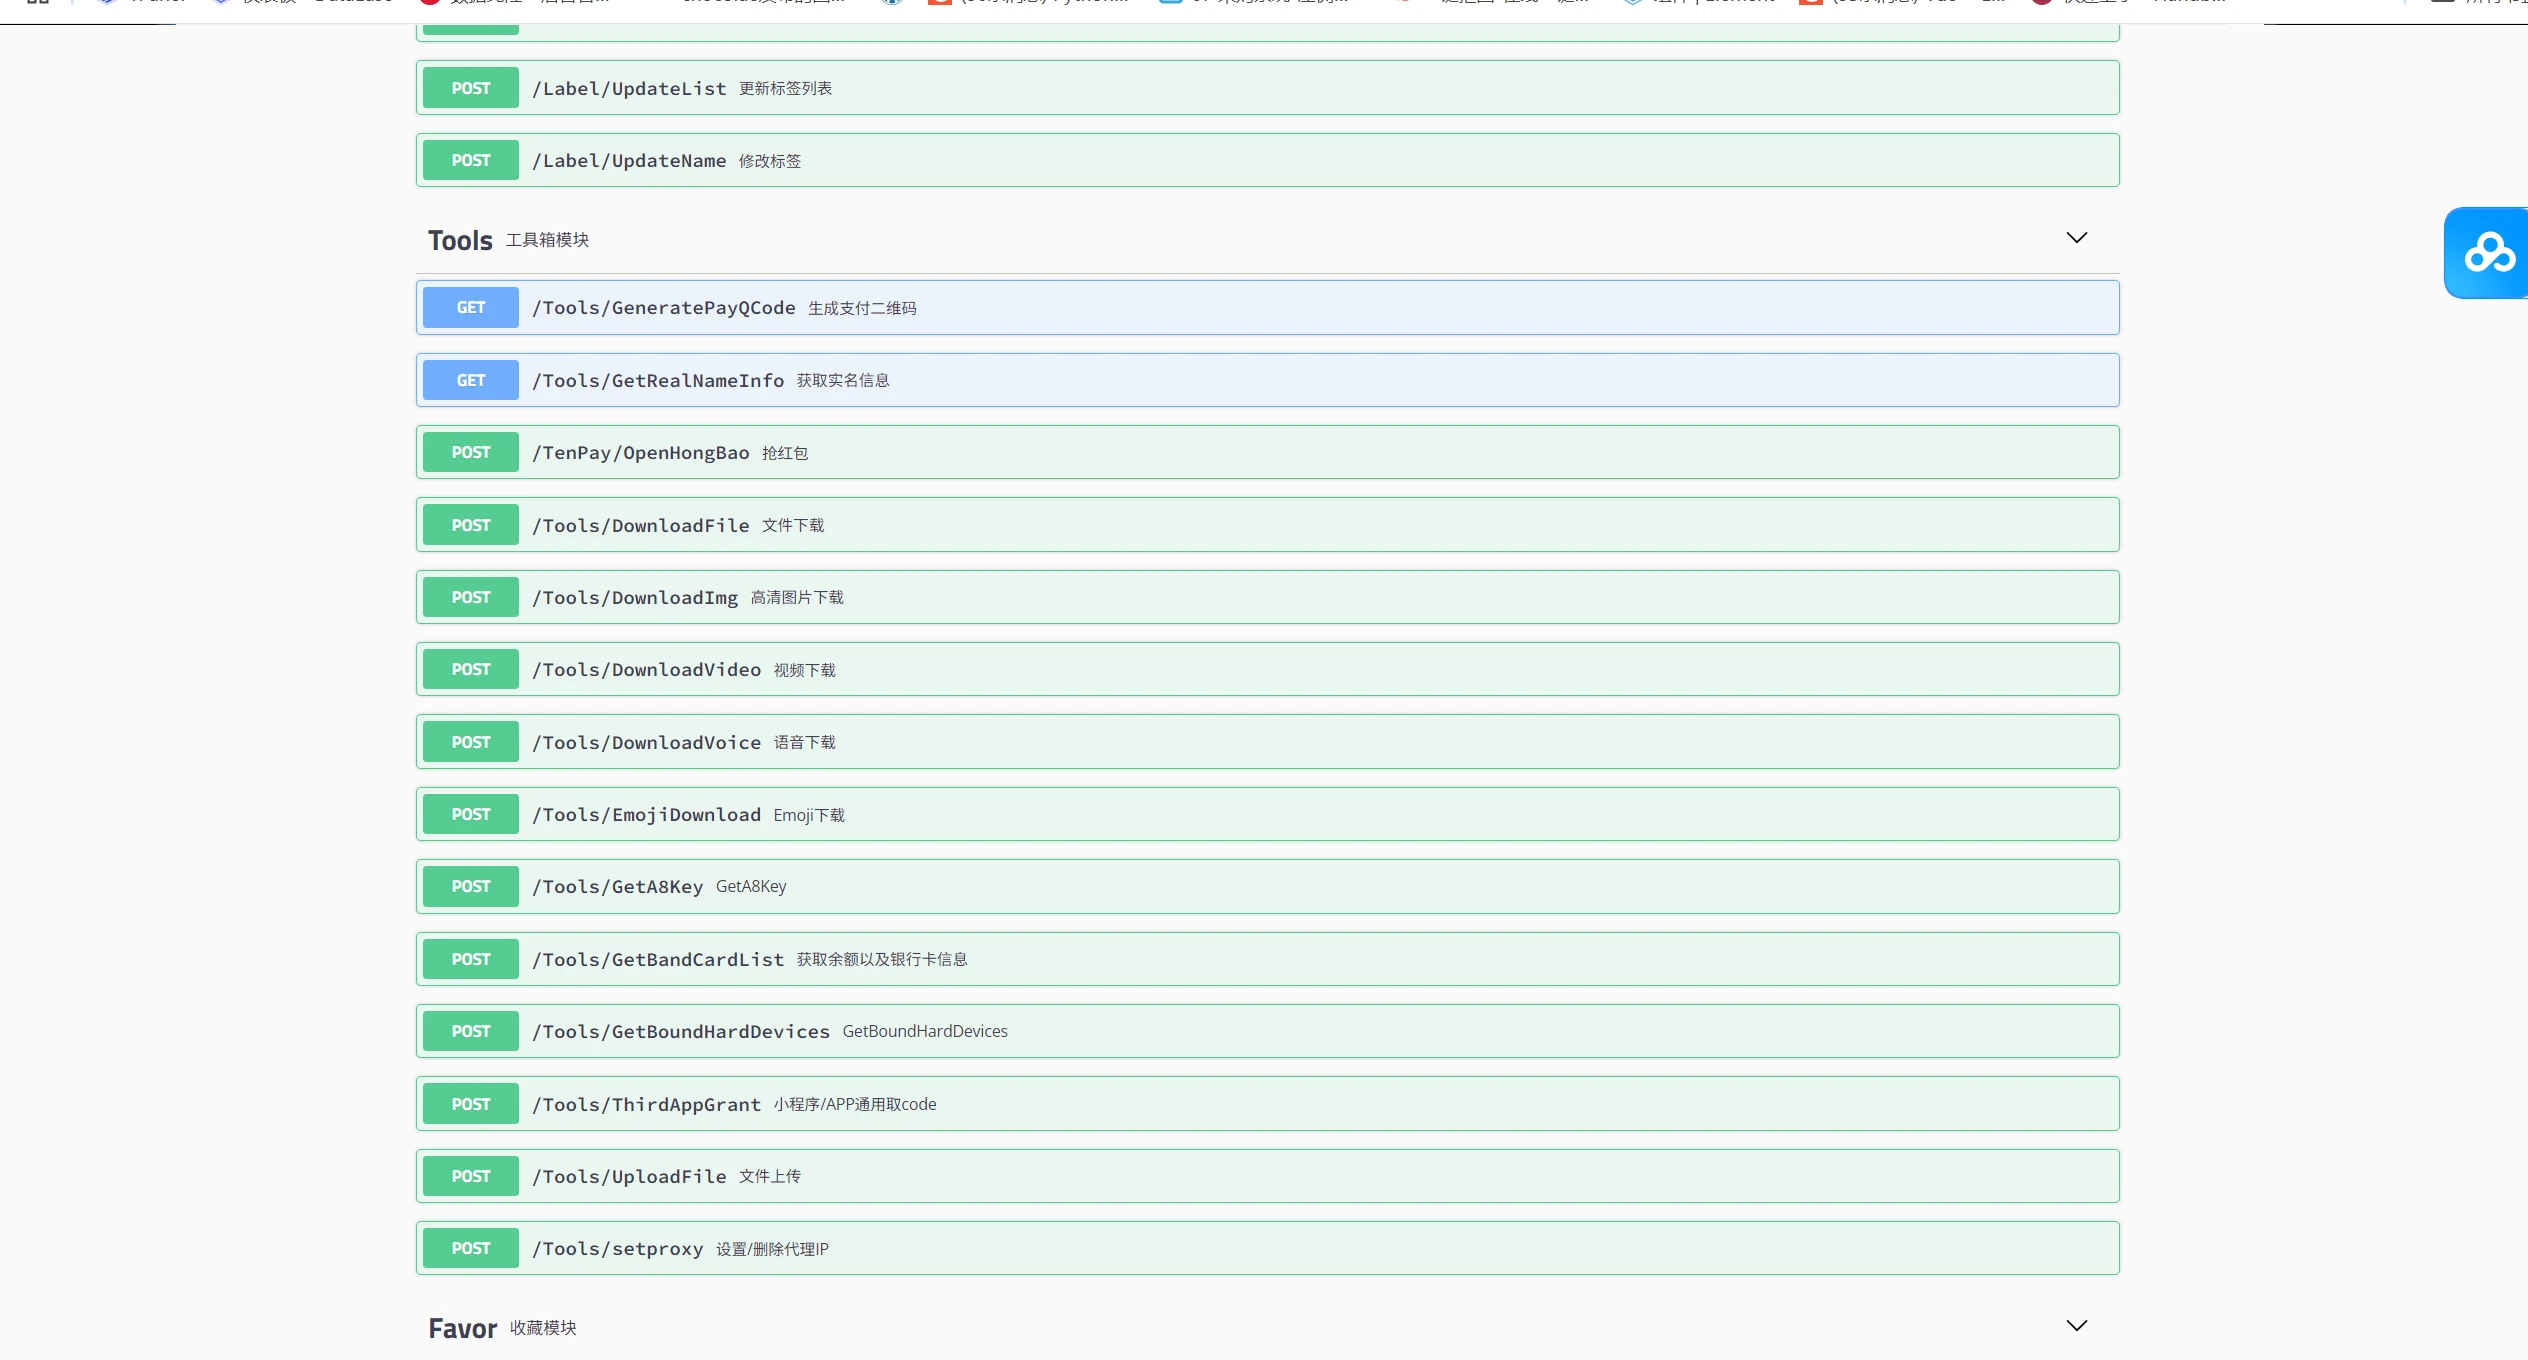
Task: Expand /Tools/GetBoundHardDevices row
Action: pyautogui.click(x=680, y=1032)
